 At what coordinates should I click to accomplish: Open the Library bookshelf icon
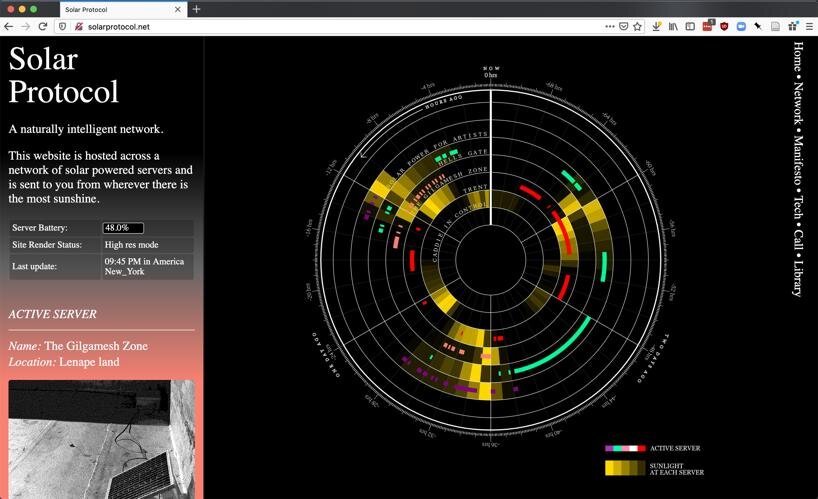click(x=673, y=27)
